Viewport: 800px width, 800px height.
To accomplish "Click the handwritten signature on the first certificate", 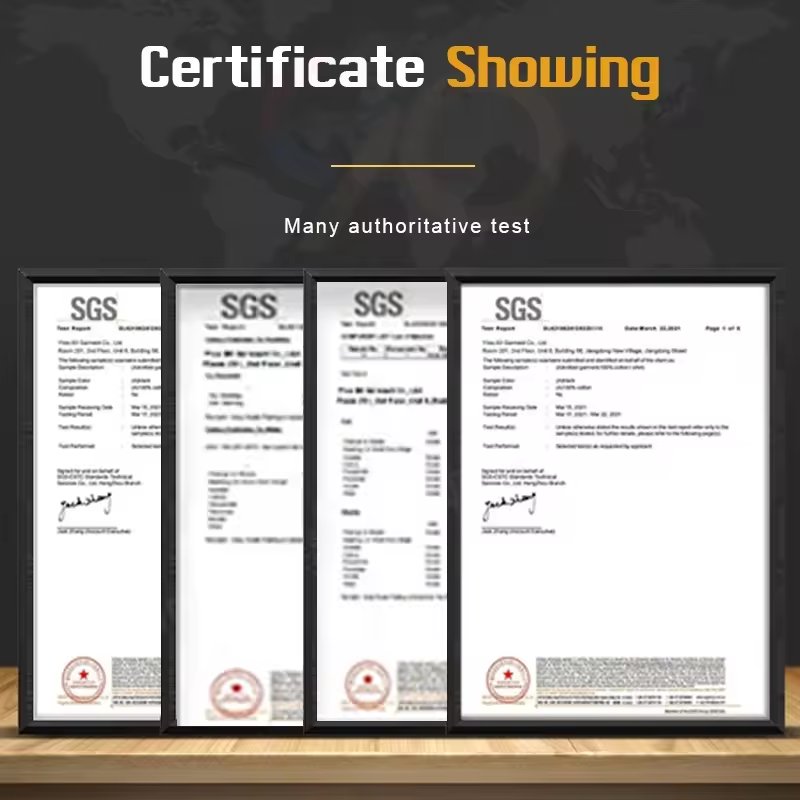I will point(85,506).
